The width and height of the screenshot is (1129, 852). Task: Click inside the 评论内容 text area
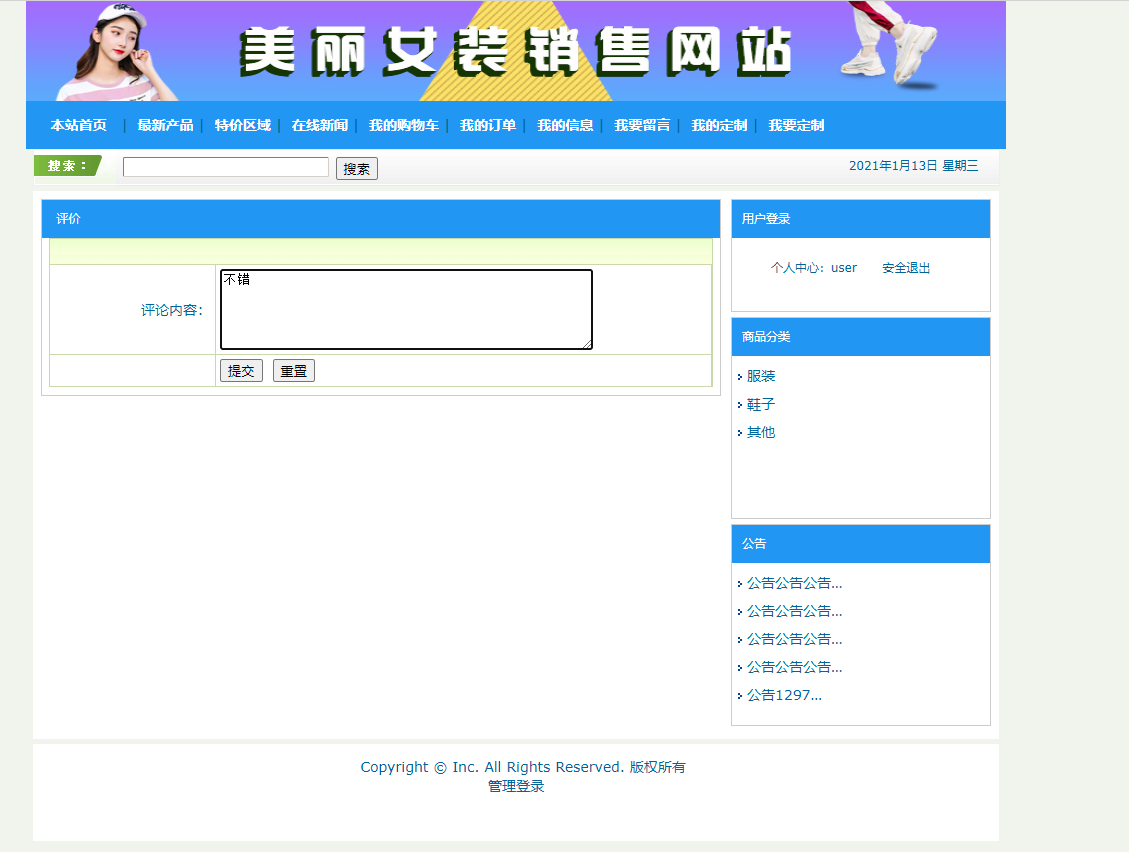tap(405, 309)
